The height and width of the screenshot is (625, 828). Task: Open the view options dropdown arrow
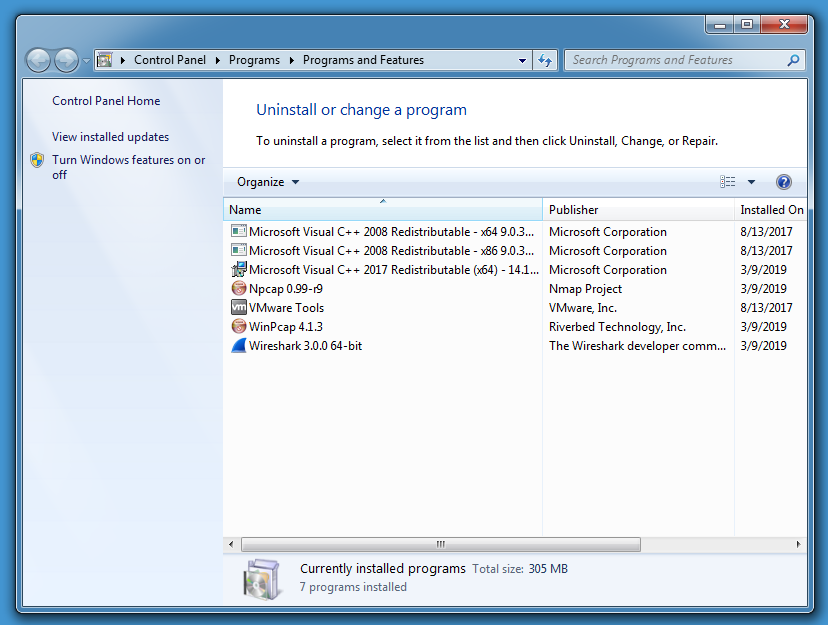pos(751,182)
